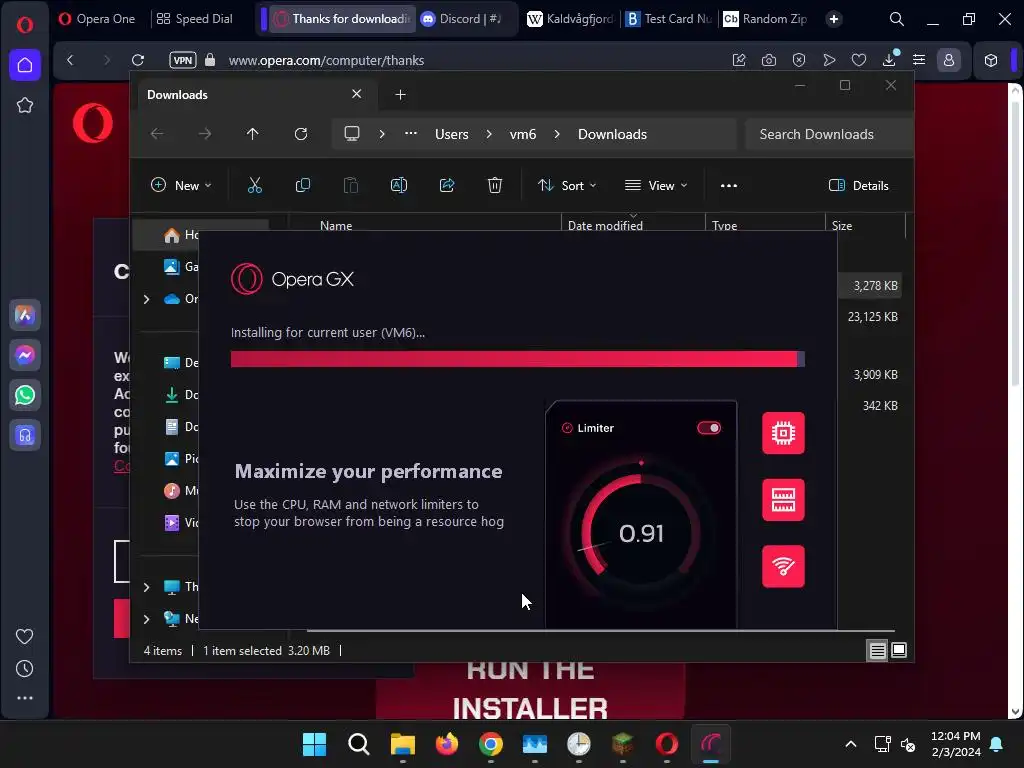
Task: Click the installer progress bar
Action: click(x=517, y=359)
